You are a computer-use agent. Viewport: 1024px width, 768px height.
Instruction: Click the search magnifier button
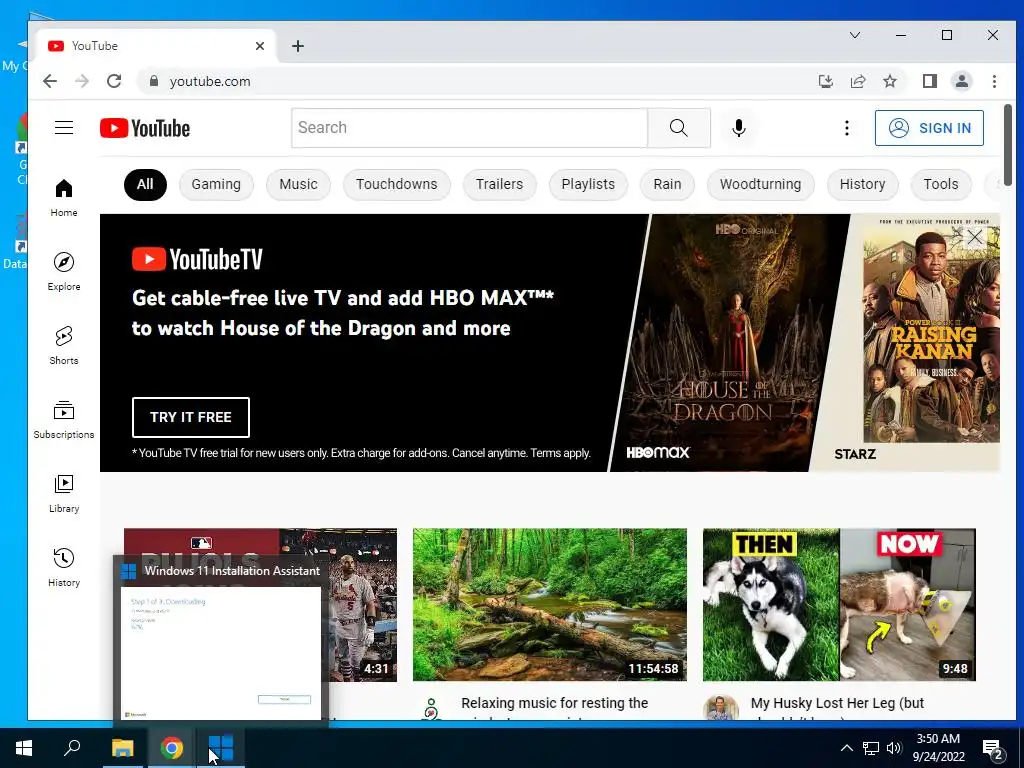pyautogui.click(x=679, y=128)
